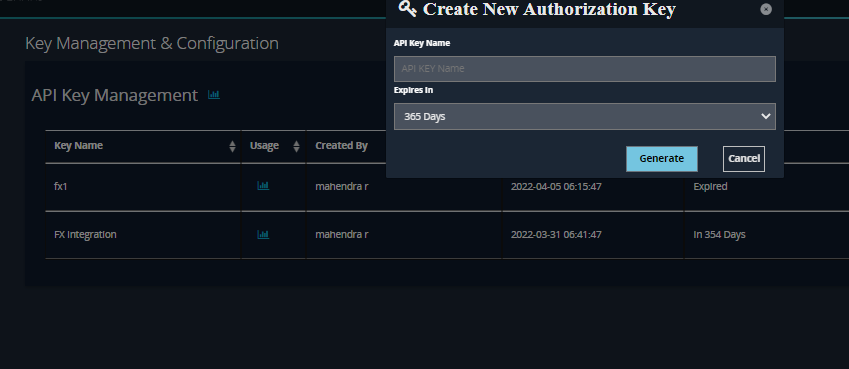Click the Generate button
This screenshot has height=369, width=849.
(662, 159)
